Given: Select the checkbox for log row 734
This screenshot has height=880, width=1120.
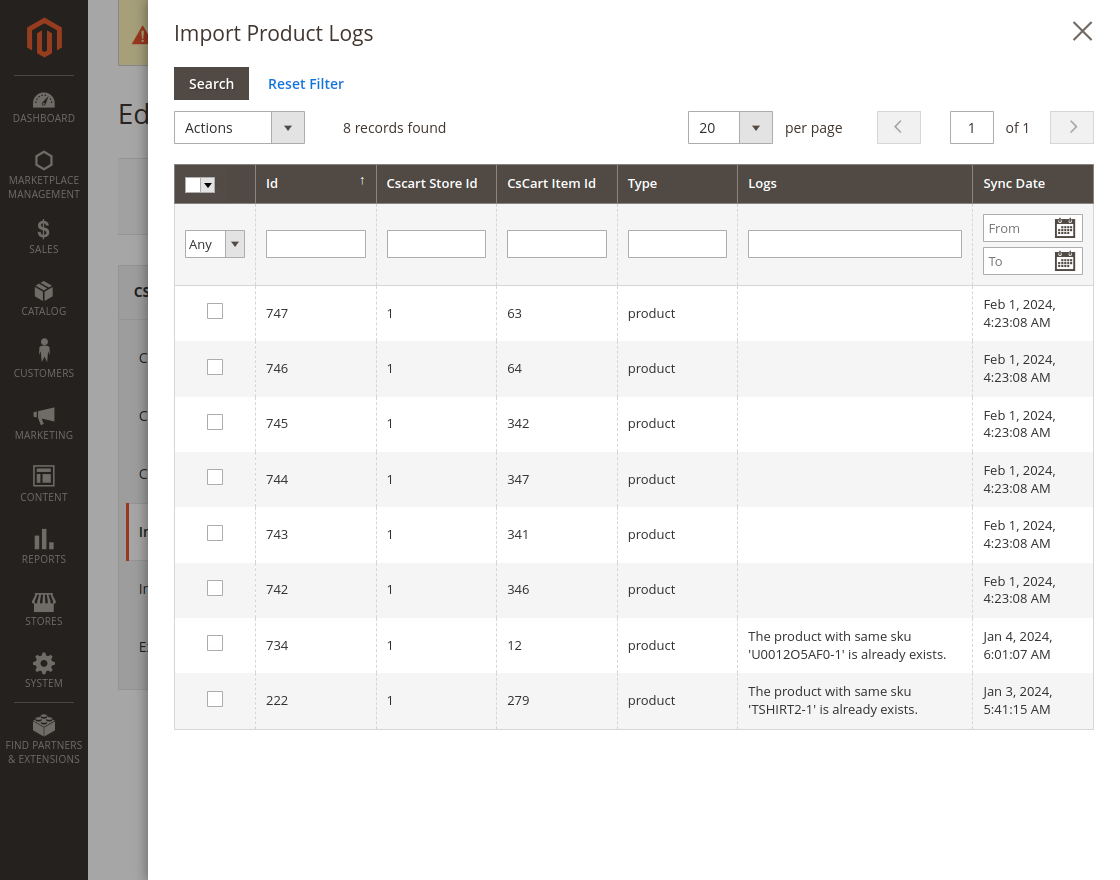Looking at the screenshot, I should pyautogui.click(x=215, y=643).
